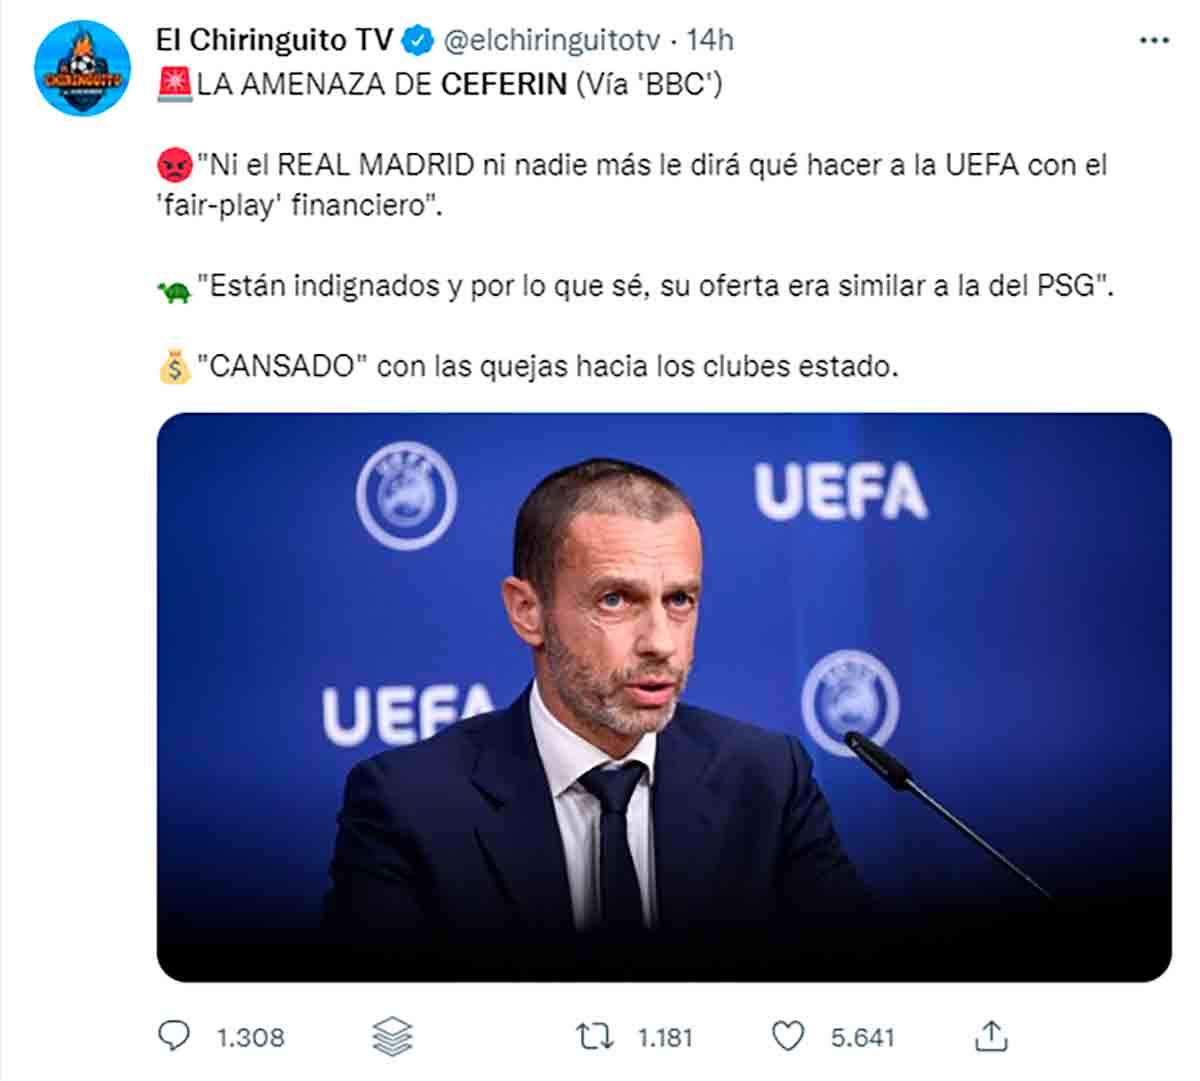Screen dimensions: 1200x1081
Task: Click the blue verified badge
Action: (x=418, y=41)
